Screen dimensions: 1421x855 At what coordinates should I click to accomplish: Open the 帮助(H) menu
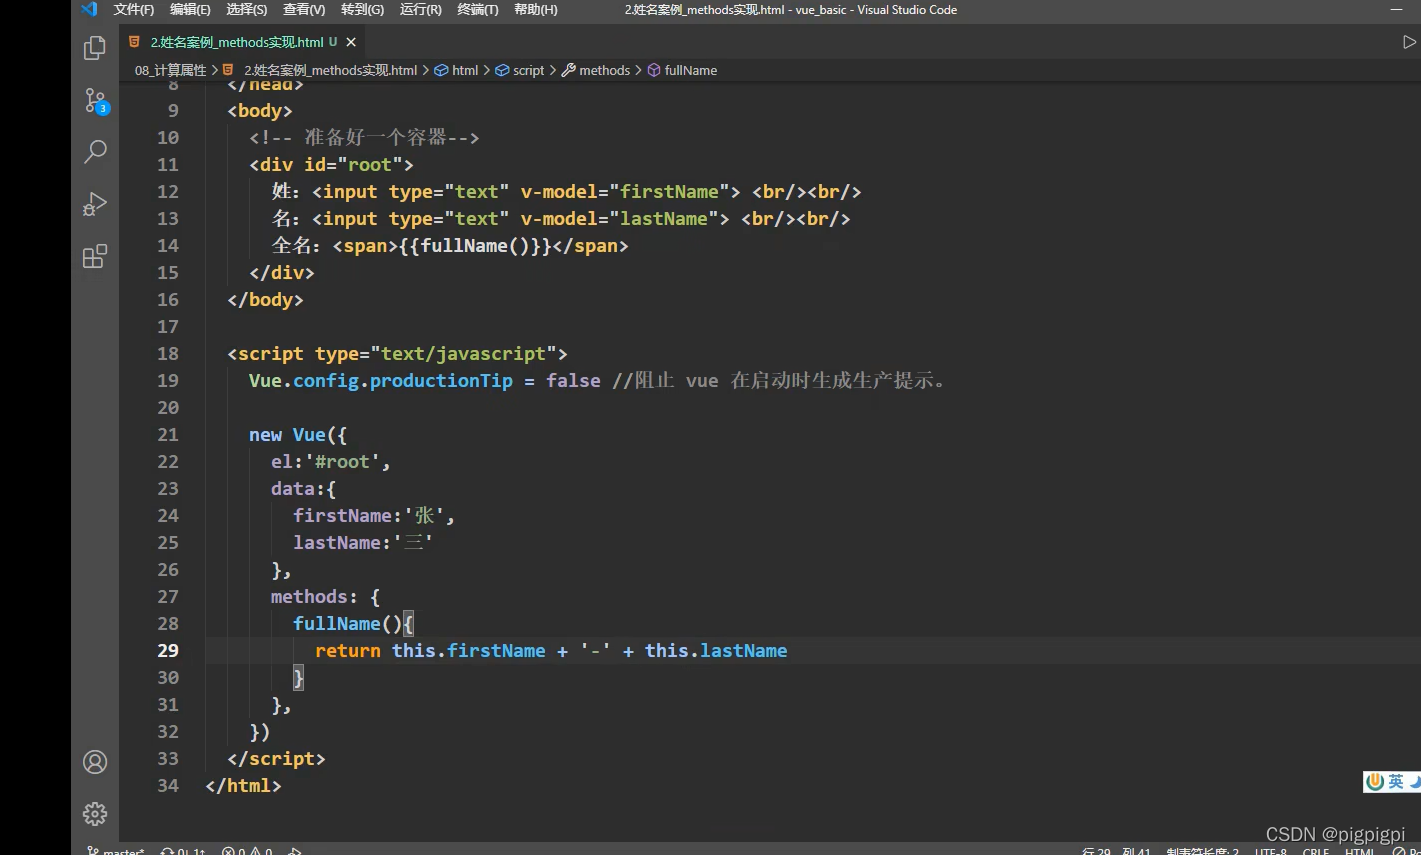535,9
